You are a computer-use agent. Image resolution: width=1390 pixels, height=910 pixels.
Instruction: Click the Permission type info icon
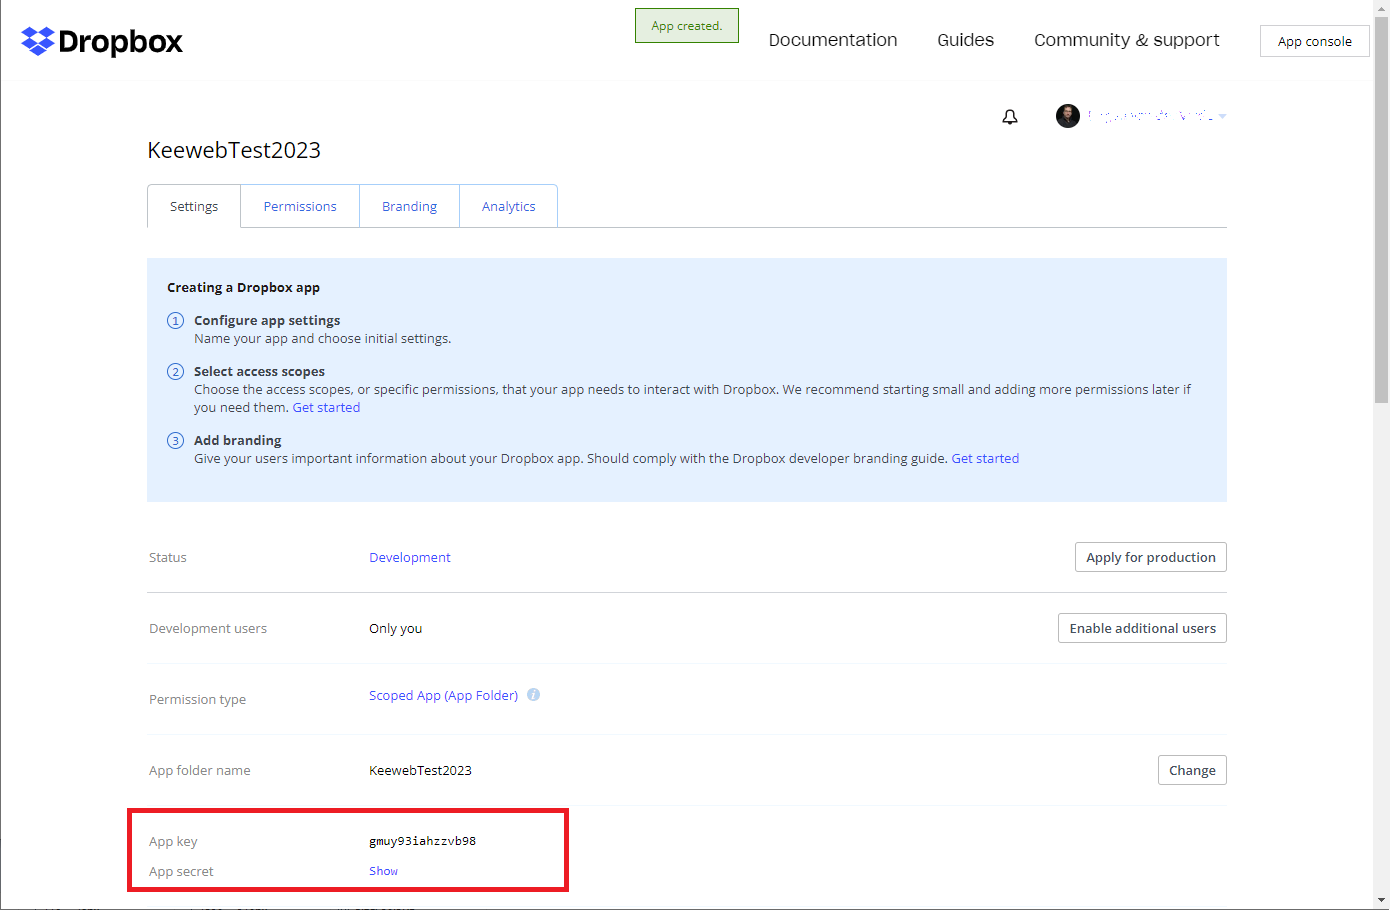coord(534,695)
